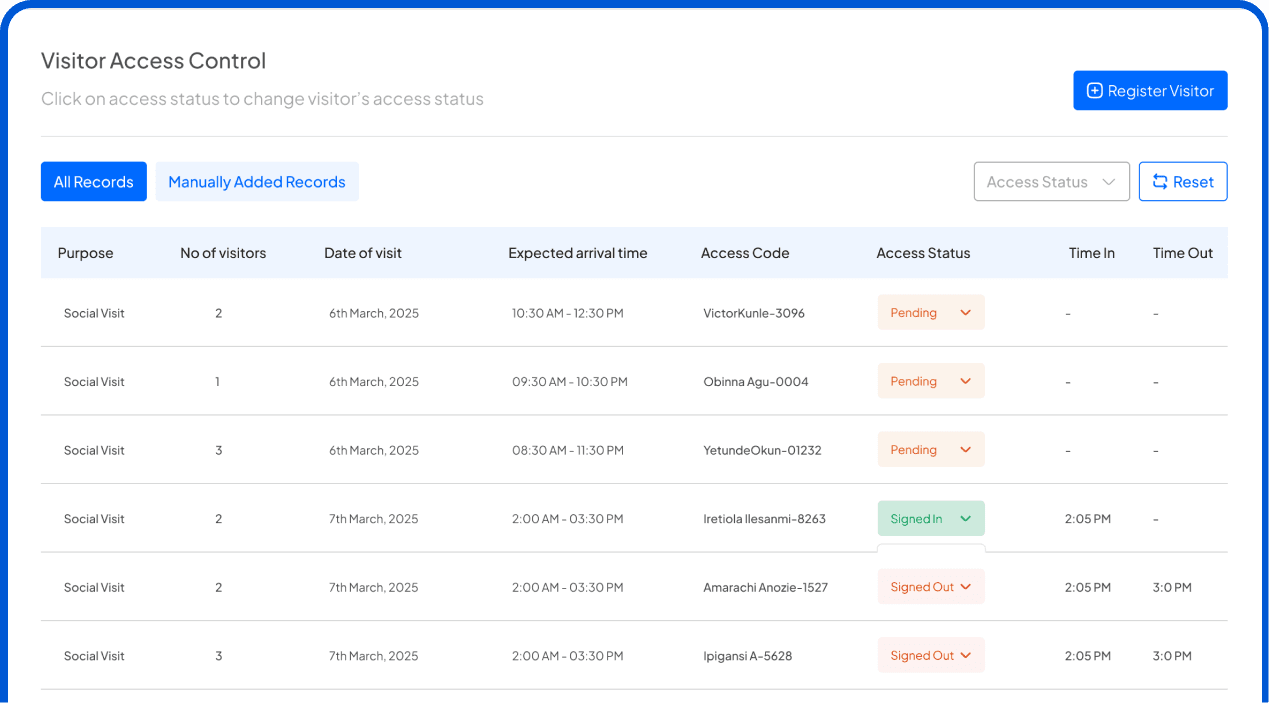Click the chevron on VictorKunle-3096 Pending status
The width and height of the screenshot is (1269, 703).
965,313
